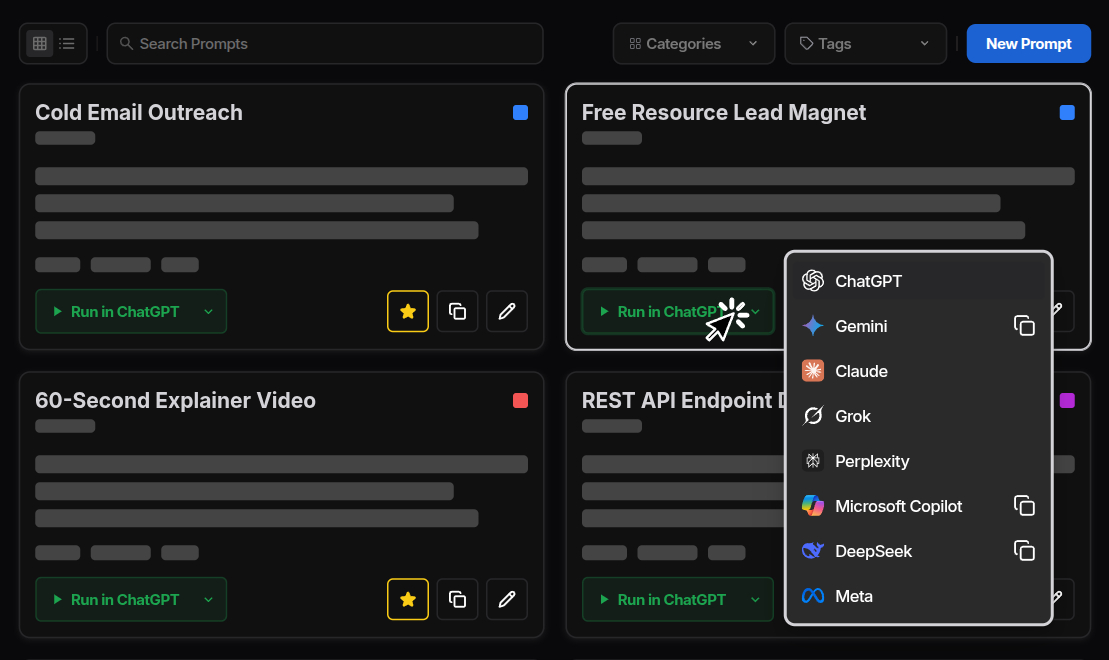Switch to list view
The height and width of the screenshot is (660, 1109).
(66, 43)
